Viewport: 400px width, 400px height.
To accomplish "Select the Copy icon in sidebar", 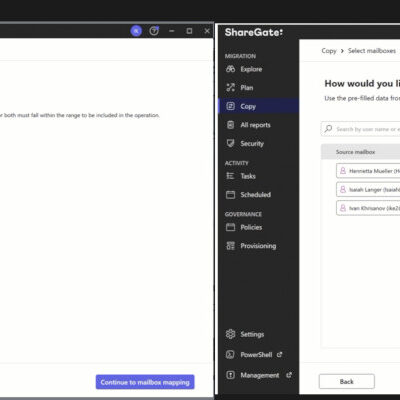I will (230, 106).
